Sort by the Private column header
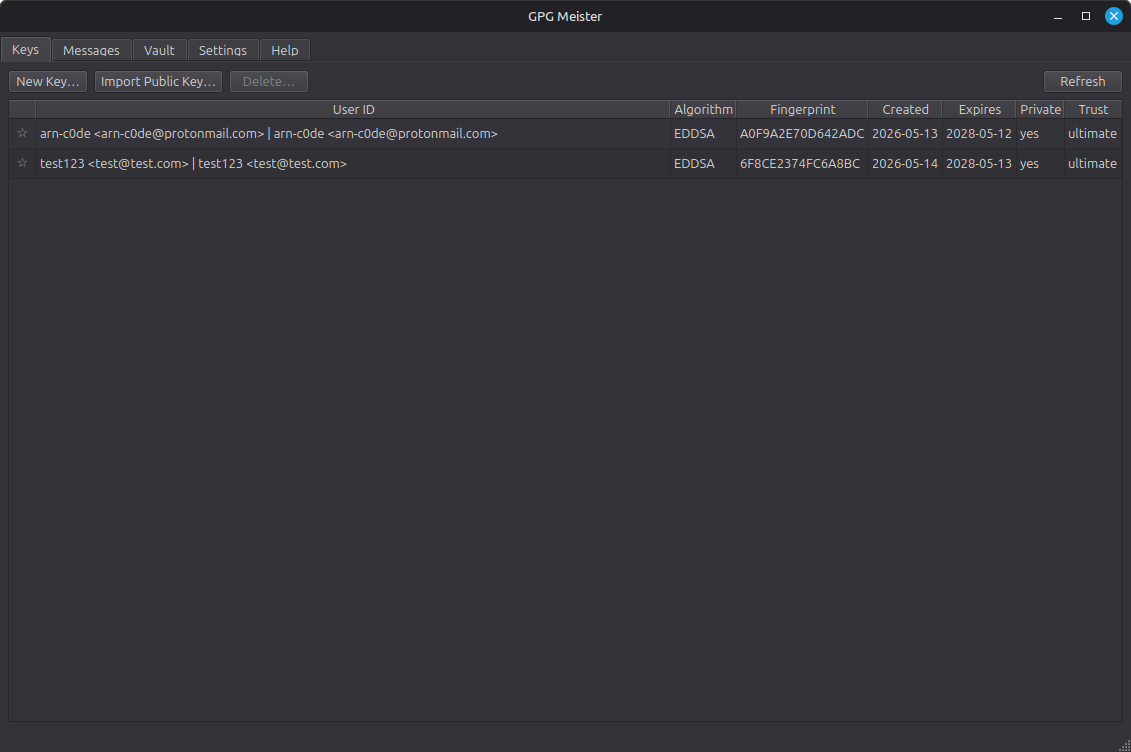 click(1040, 110)
